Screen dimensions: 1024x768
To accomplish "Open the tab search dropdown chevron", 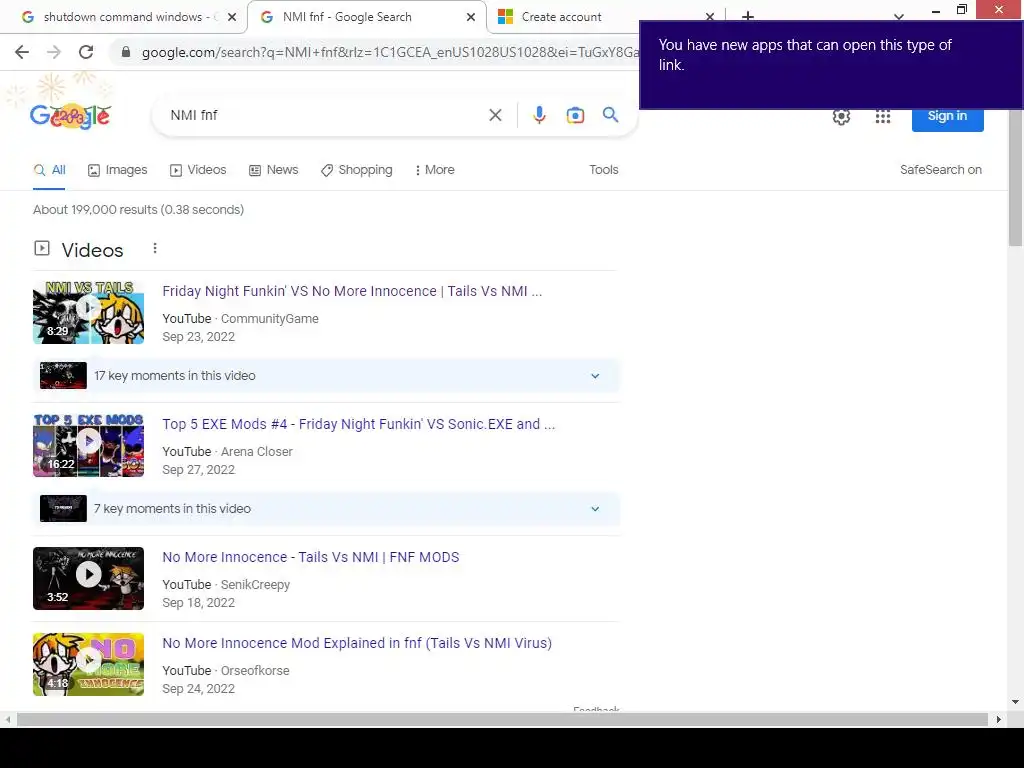I will click(x=899, y=17).
